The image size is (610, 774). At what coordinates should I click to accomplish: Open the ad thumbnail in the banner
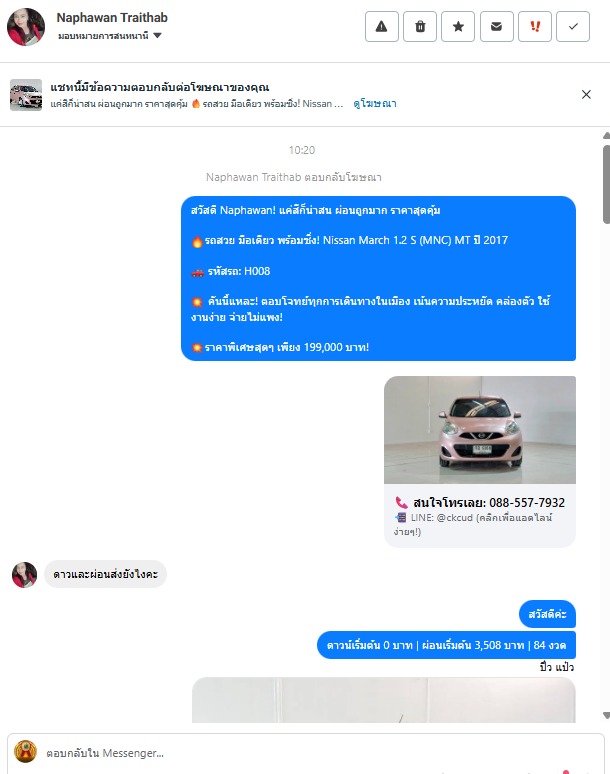26,95
